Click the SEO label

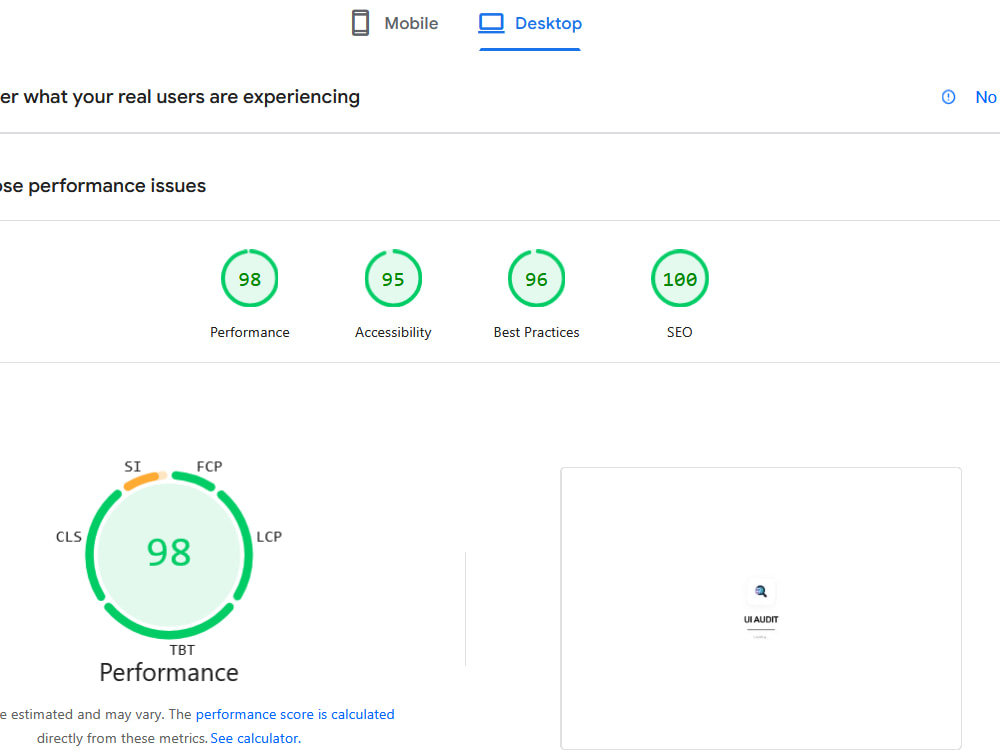[679, 332]
